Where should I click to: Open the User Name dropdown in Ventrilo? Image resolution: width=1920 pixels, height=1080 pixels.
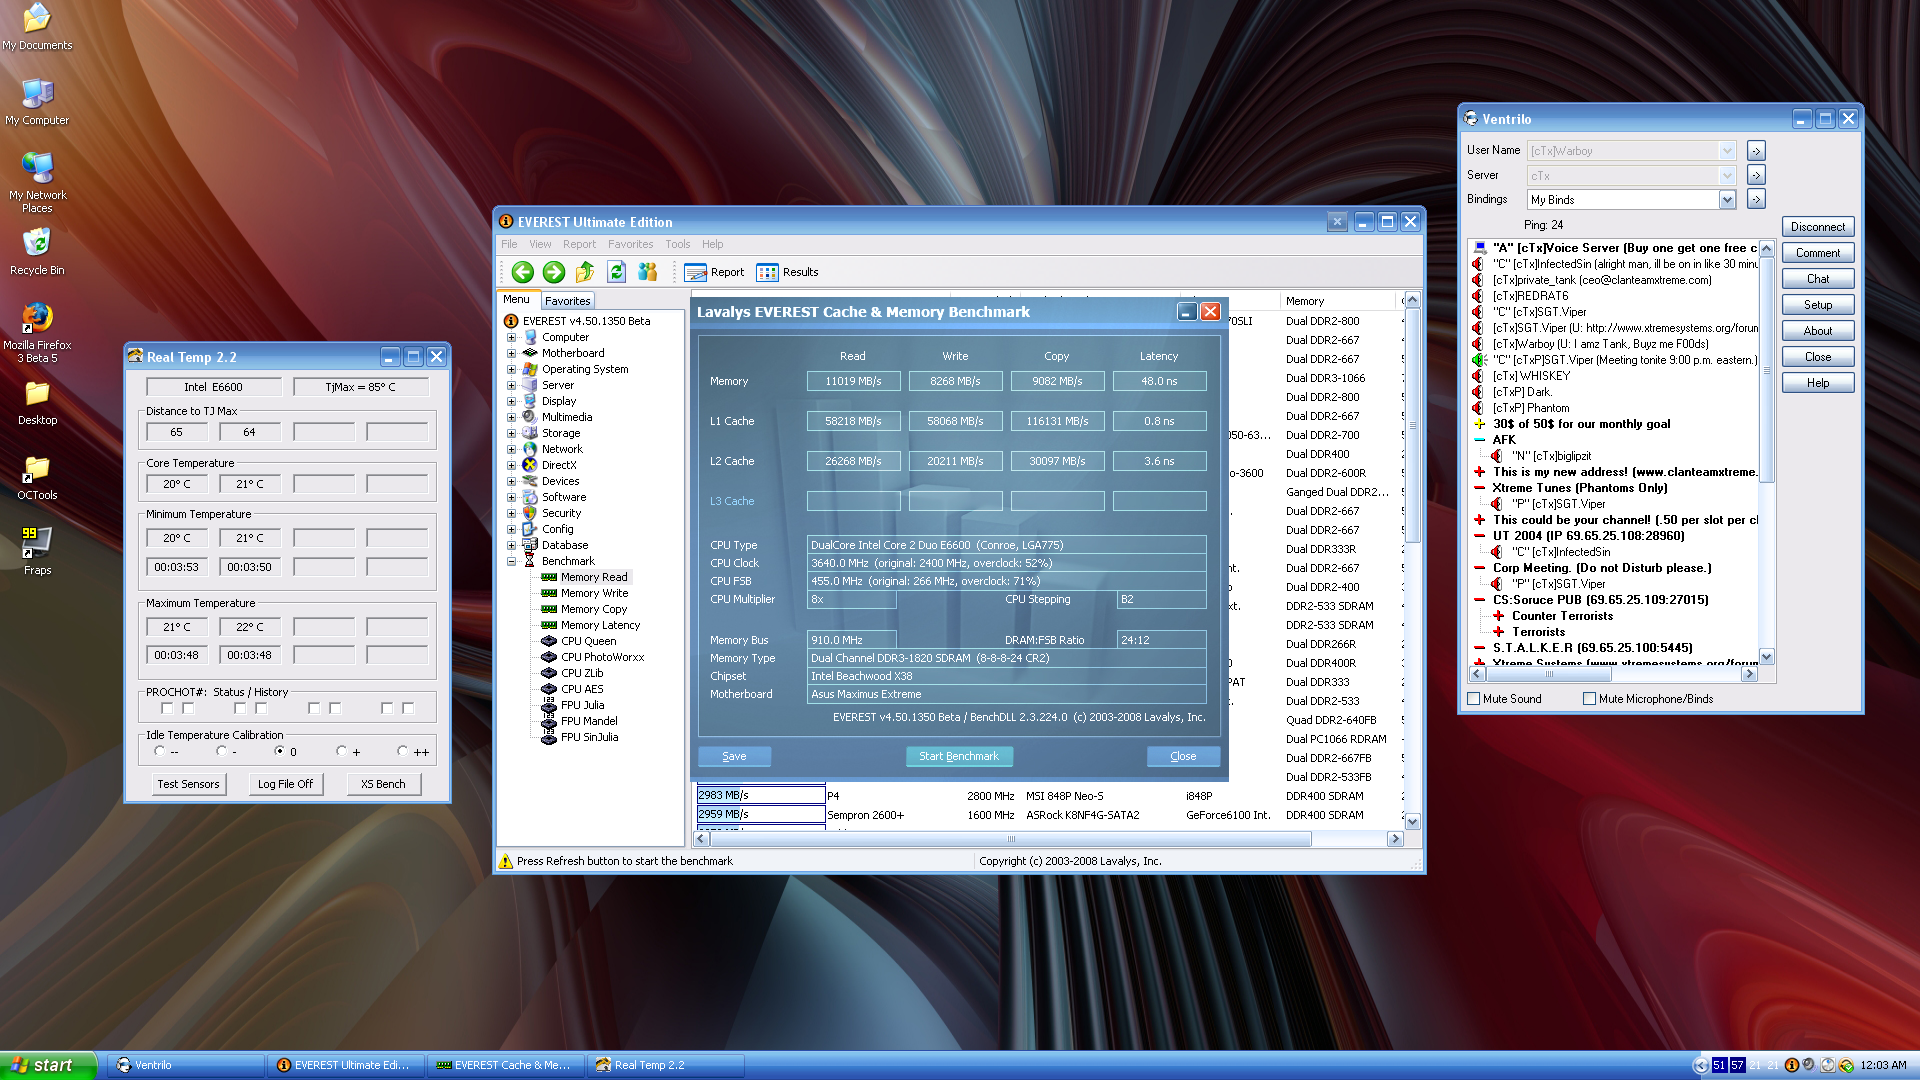1727,151
